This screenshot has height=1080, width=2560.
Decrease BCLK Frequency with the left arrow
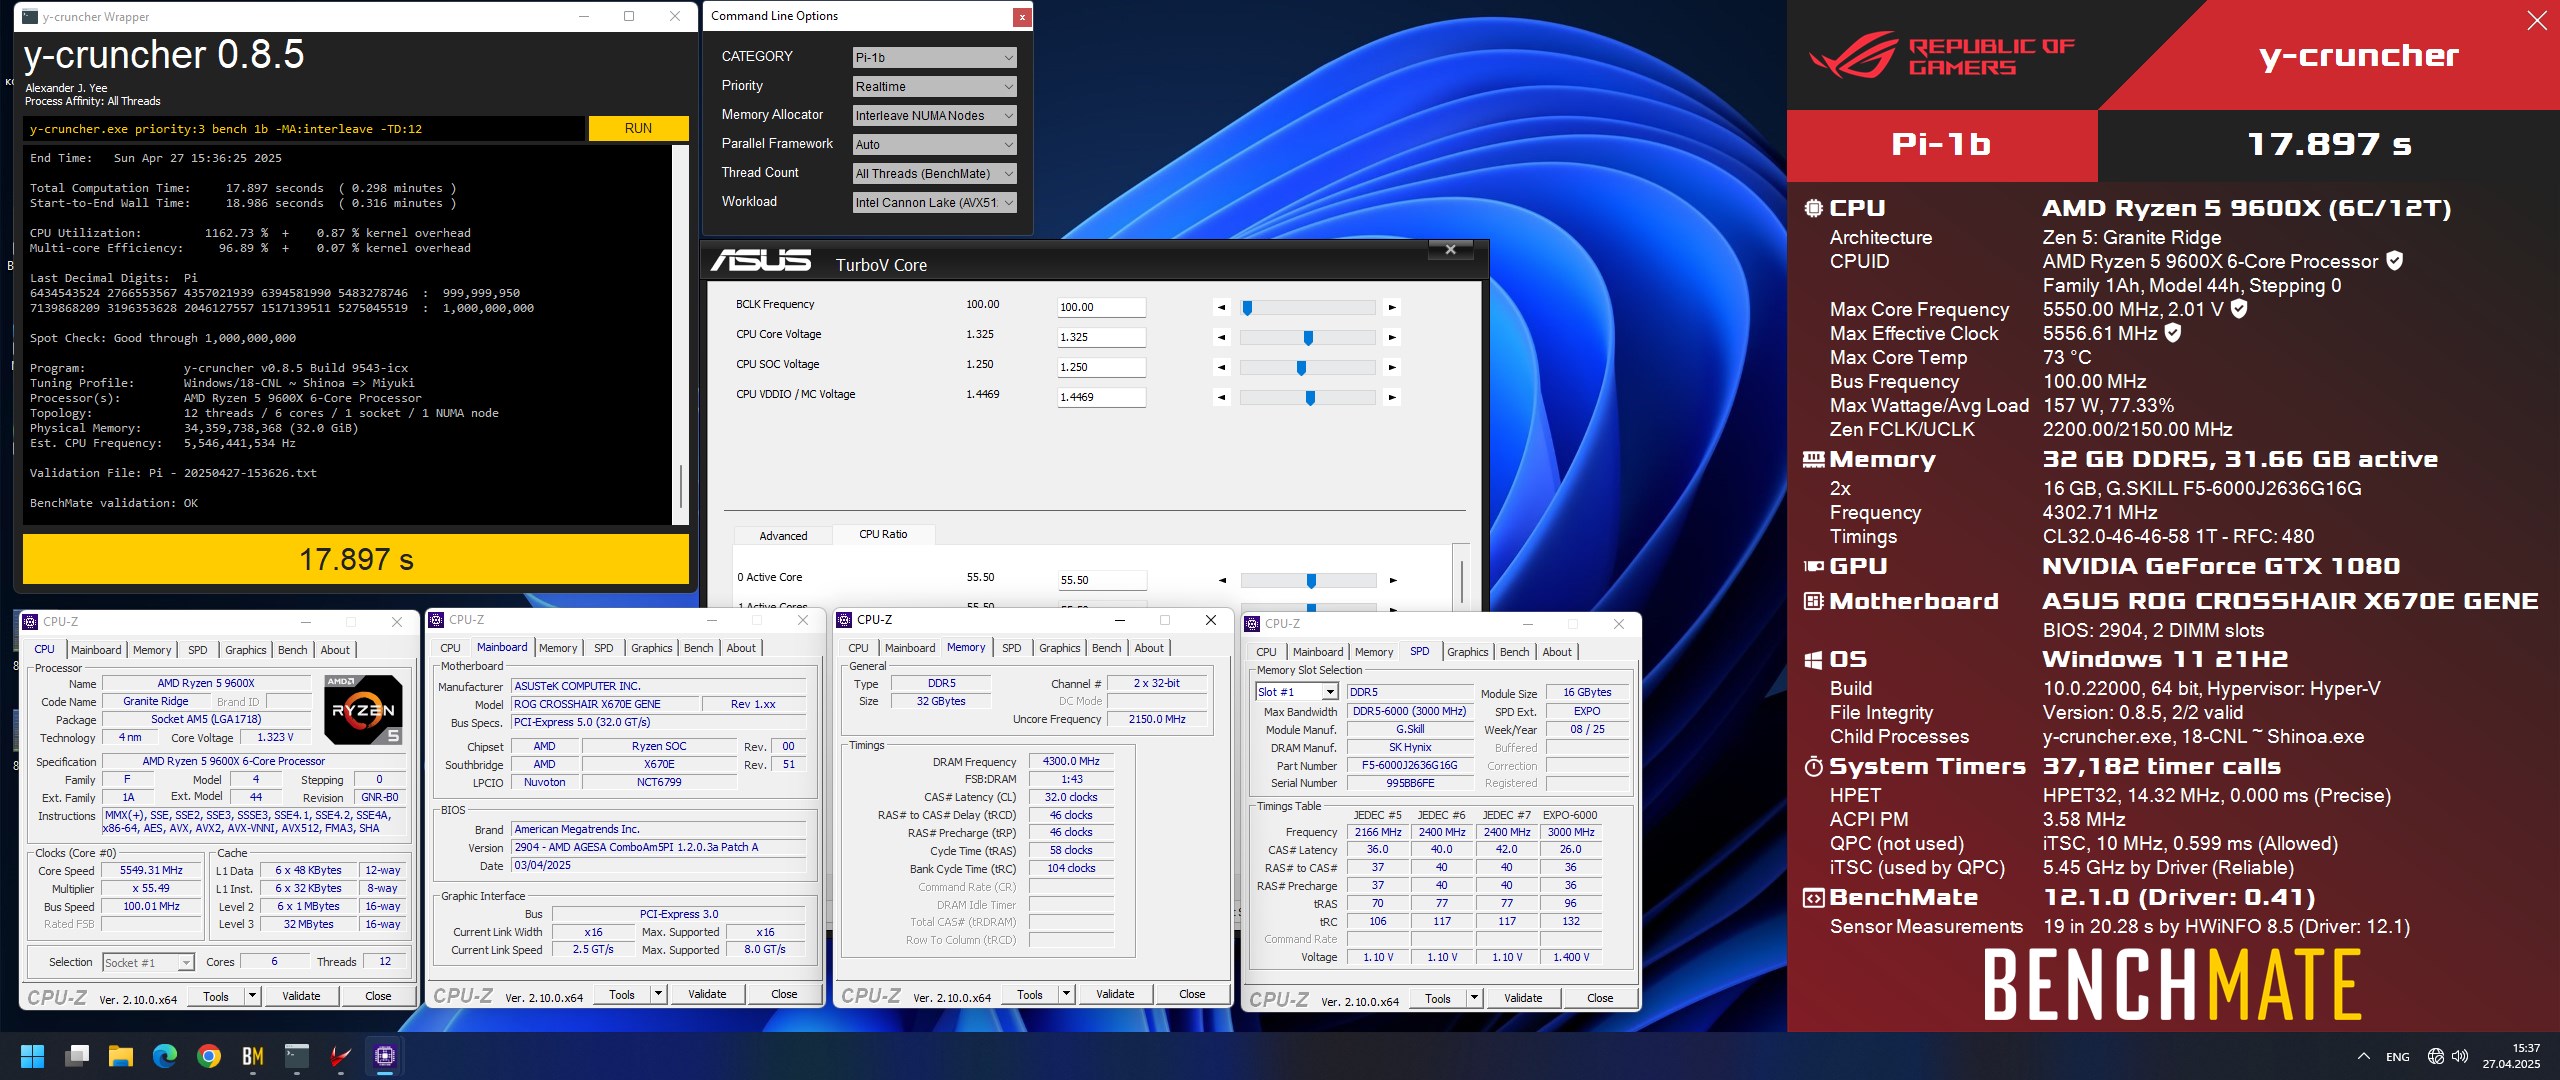coord(1221,308)
